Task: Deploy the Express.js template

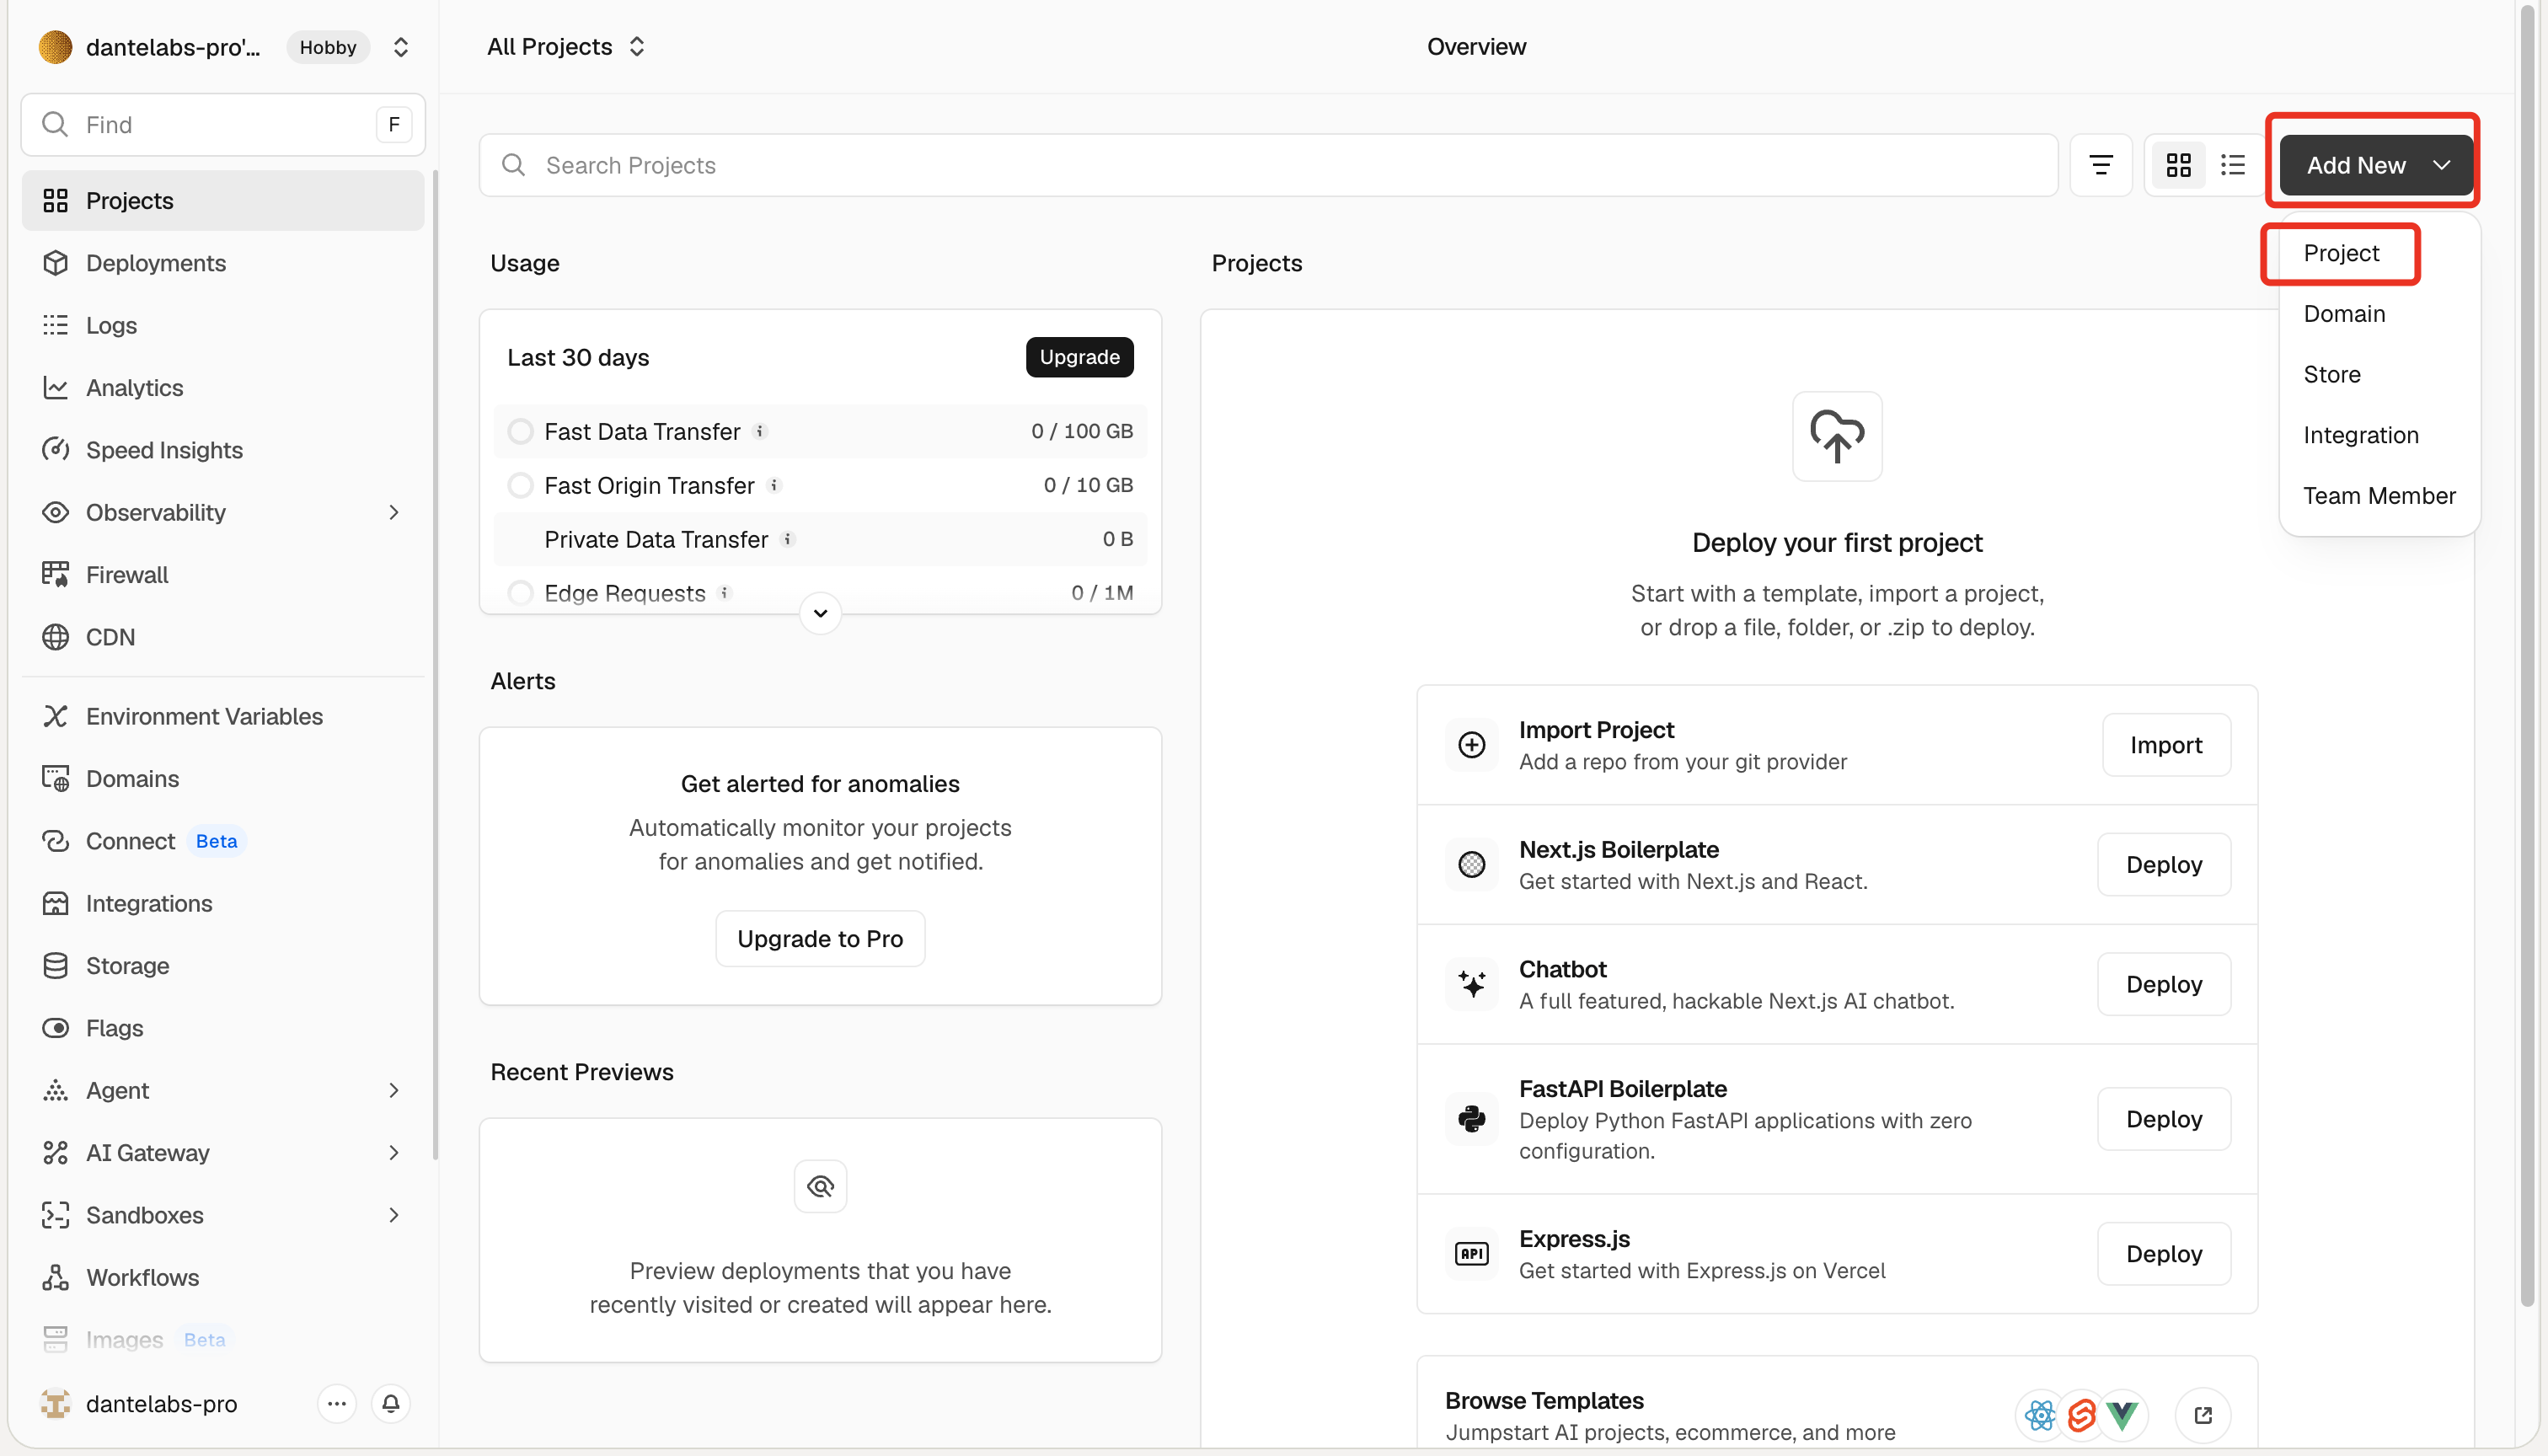Action: [2164, 1253]
